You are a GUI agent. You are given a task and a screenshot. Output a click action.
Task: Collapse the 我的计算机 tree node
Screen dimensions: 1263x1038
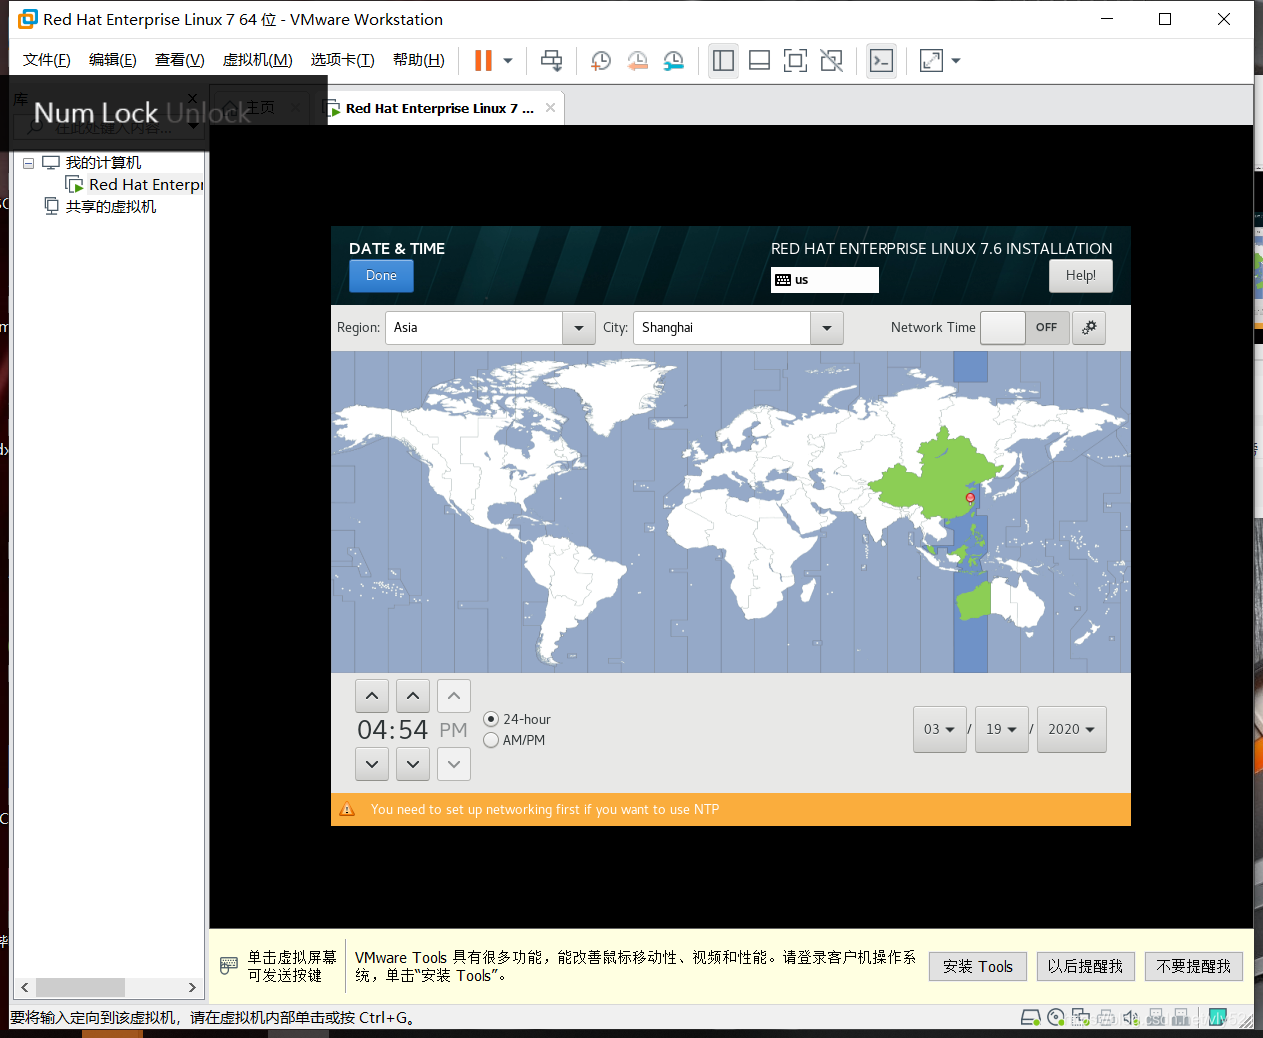pyautogui.click(x=29, y=163)
